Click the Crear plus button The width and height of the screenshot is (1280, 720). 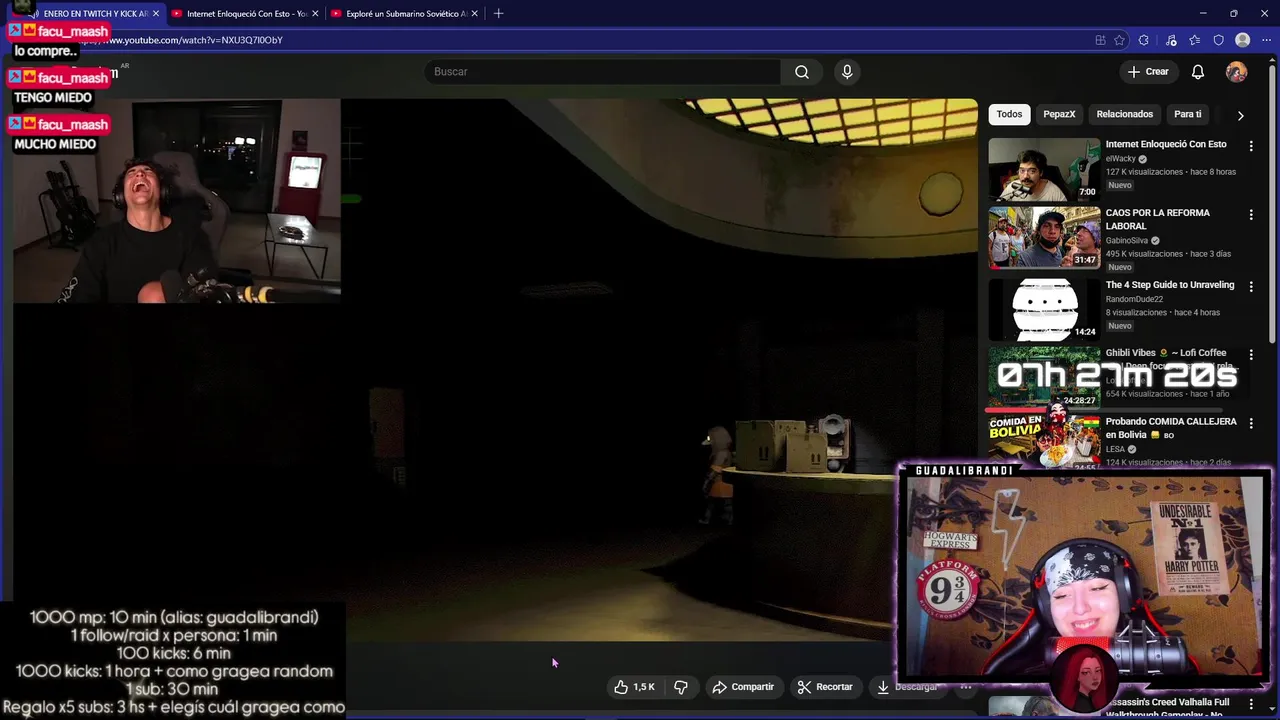(1148, 72)
